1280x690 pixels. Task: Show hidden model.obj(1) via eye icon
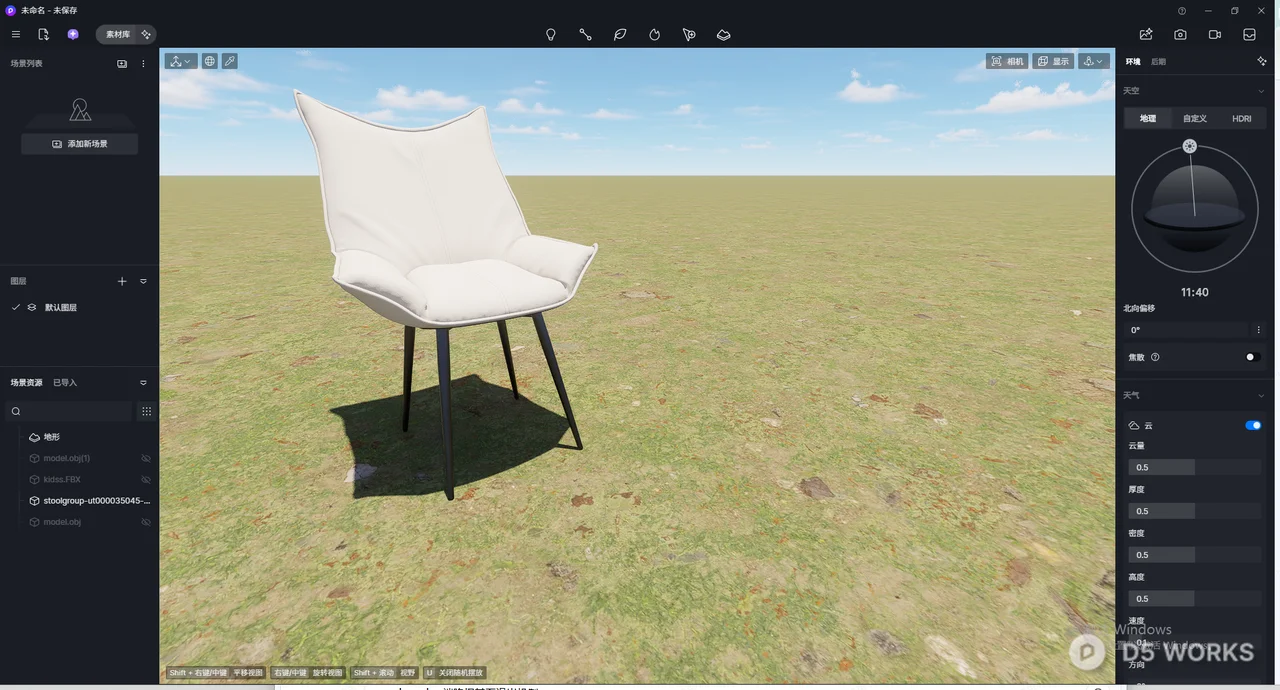click(x=146, y=458)
